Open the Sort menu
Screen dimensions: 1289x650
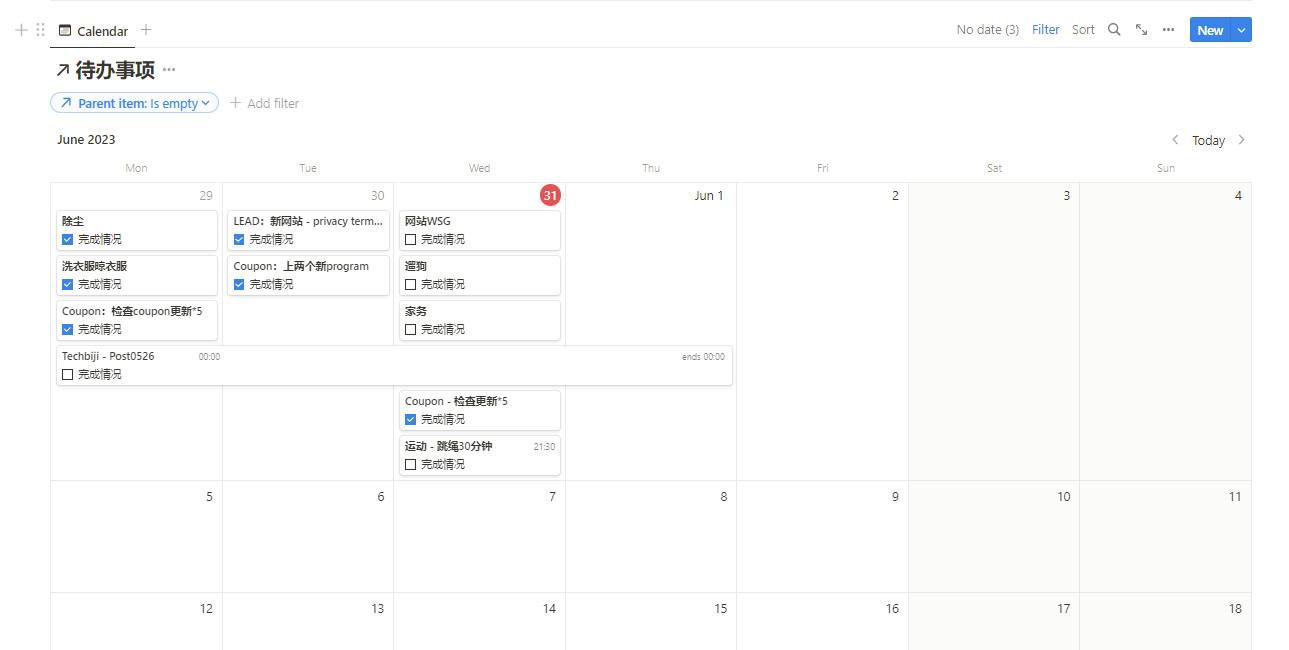point(1083,30)
